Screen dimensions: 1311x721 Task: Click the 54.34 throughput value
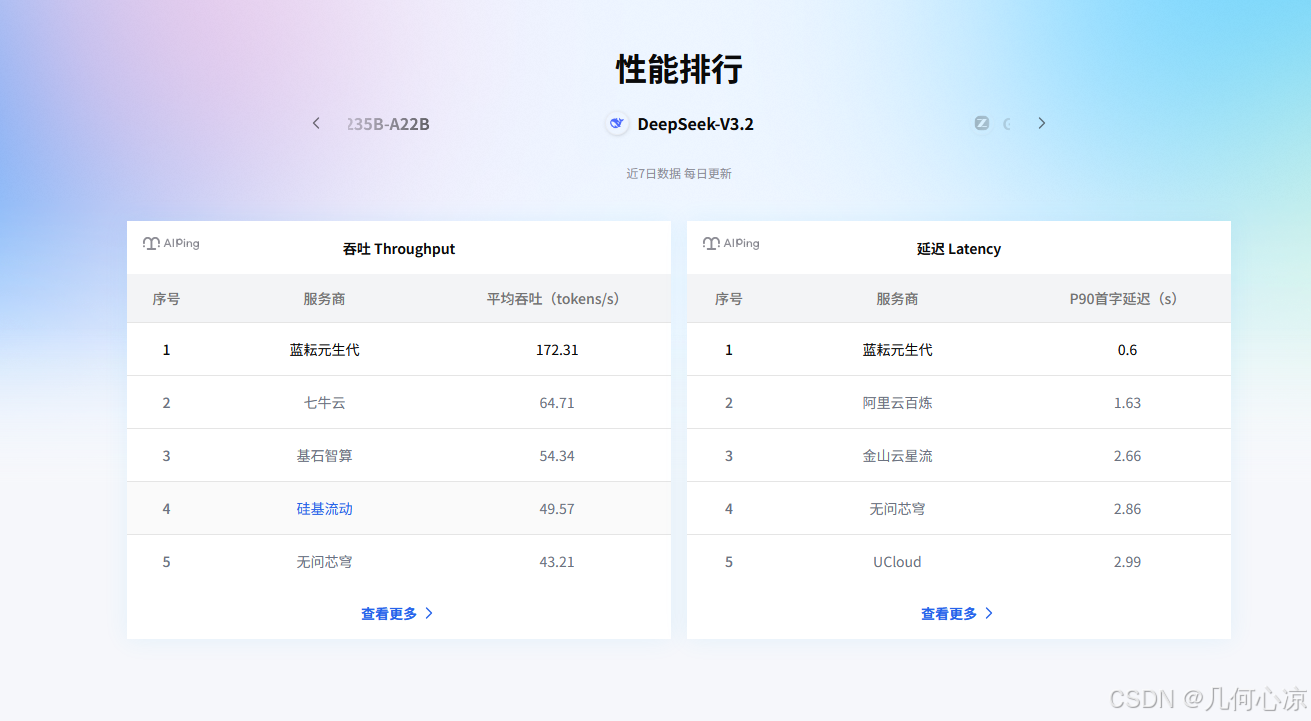point(557,456)
